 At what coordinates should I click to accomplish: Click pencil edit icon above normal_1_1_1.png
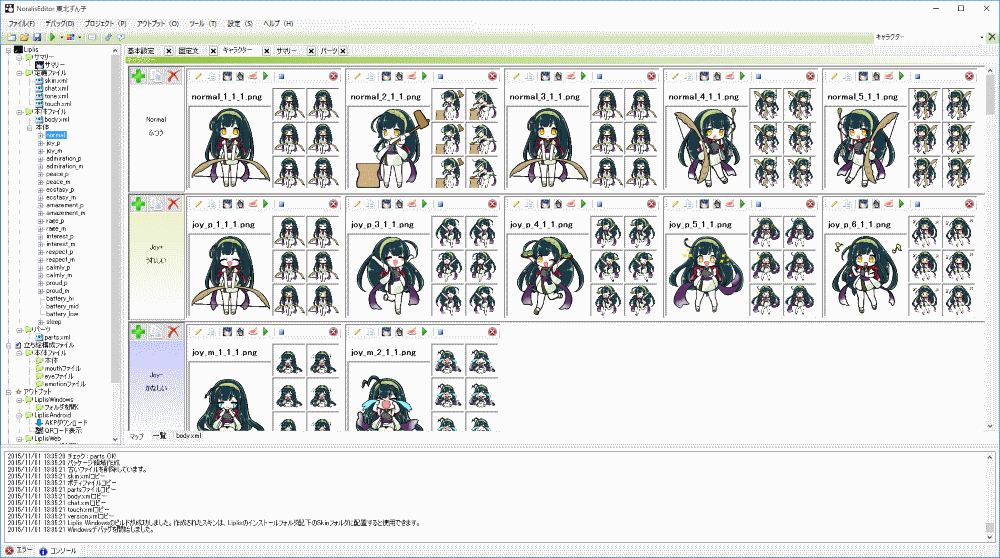(198, 77)
